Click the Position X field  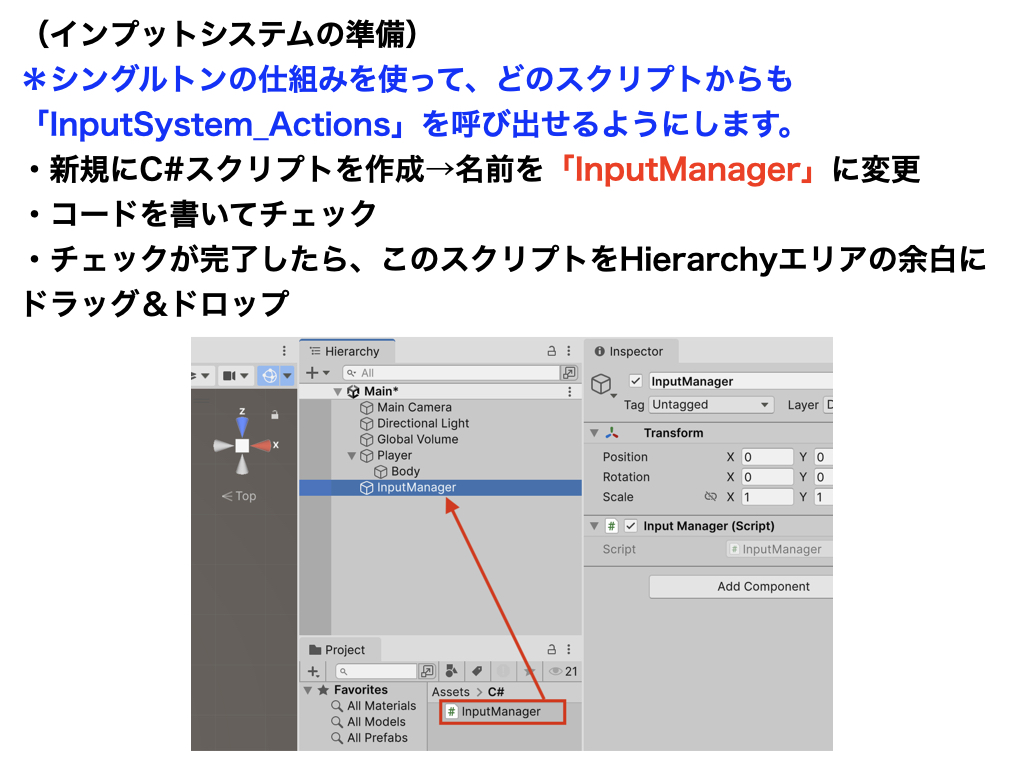767,457
